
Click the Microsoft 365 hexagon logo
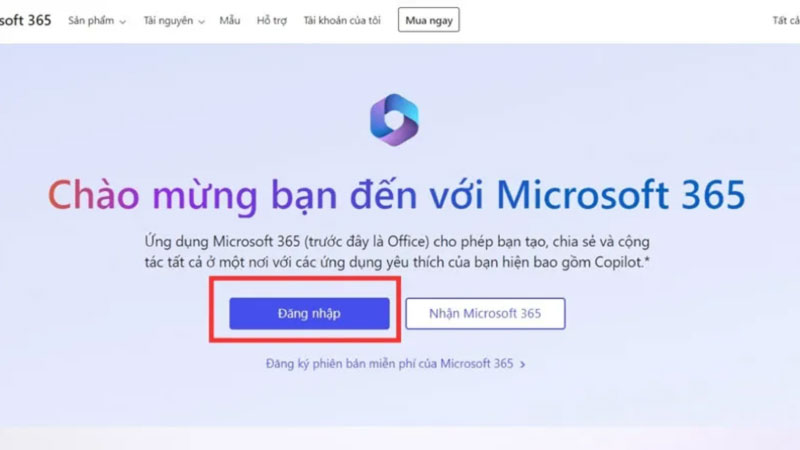[394, 120]
